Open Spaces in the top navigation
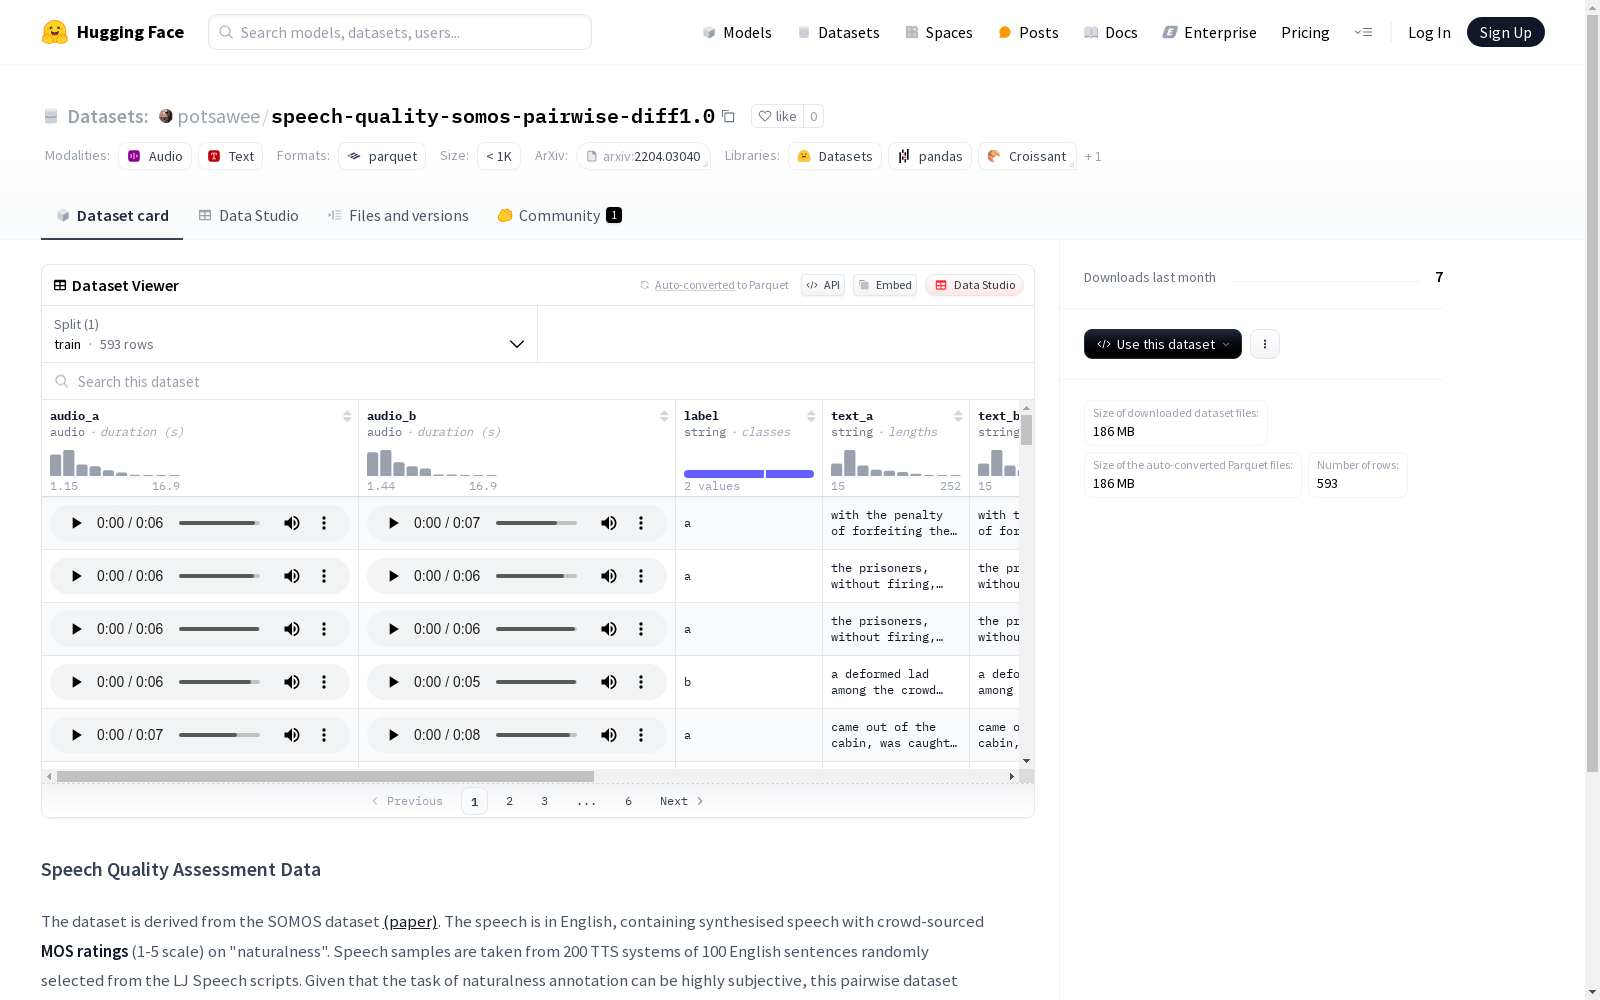1600x1000 pixels. (x=939, y=32)
